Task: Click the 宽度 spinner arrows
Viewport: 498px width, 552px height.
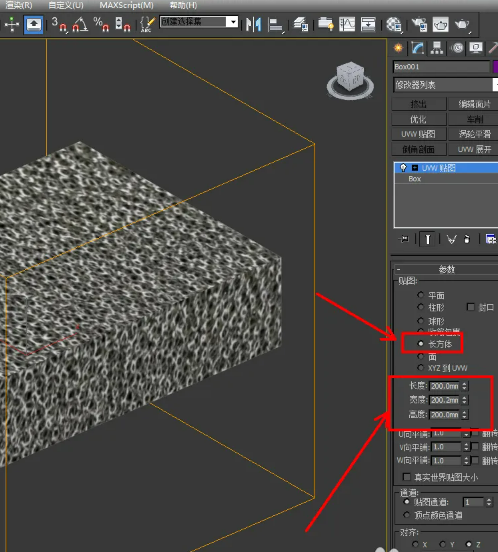Action: (x=465, y=400)
